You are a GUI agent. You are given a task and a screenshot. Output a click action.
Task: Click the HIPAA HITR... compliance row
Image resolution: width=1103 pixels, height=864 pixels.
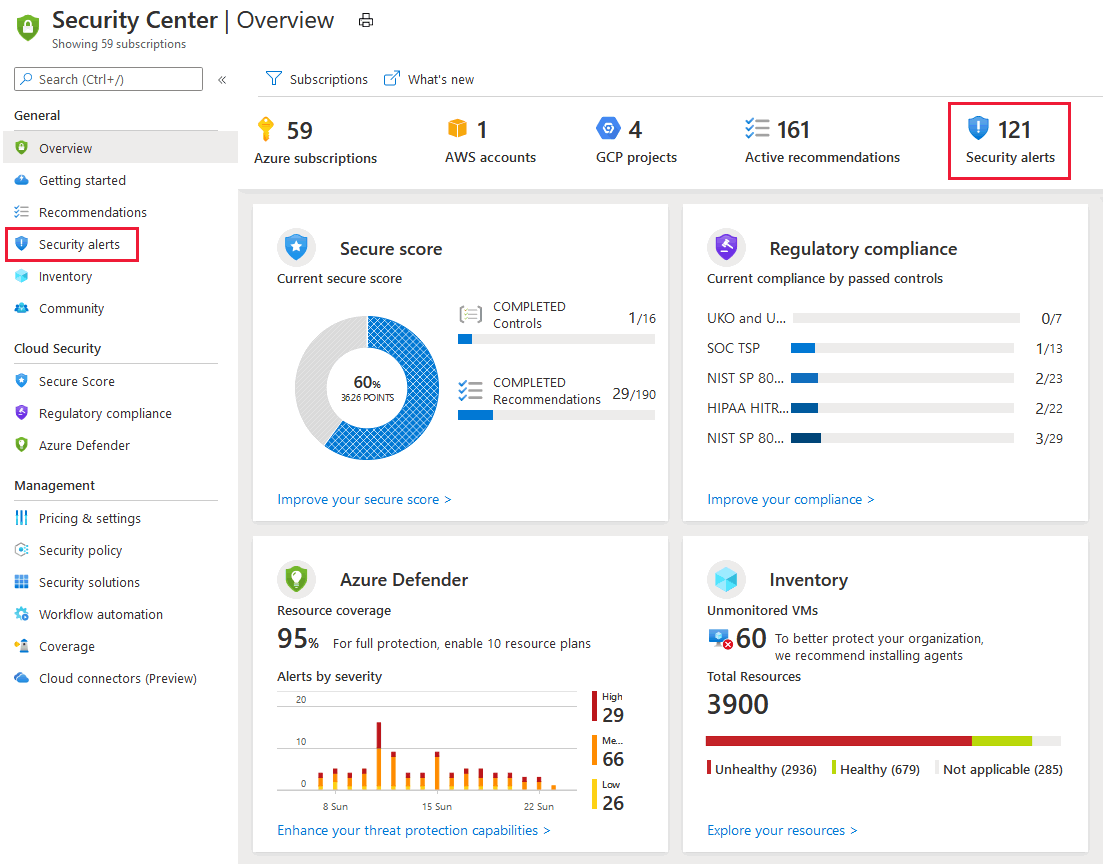pos(885,408)
